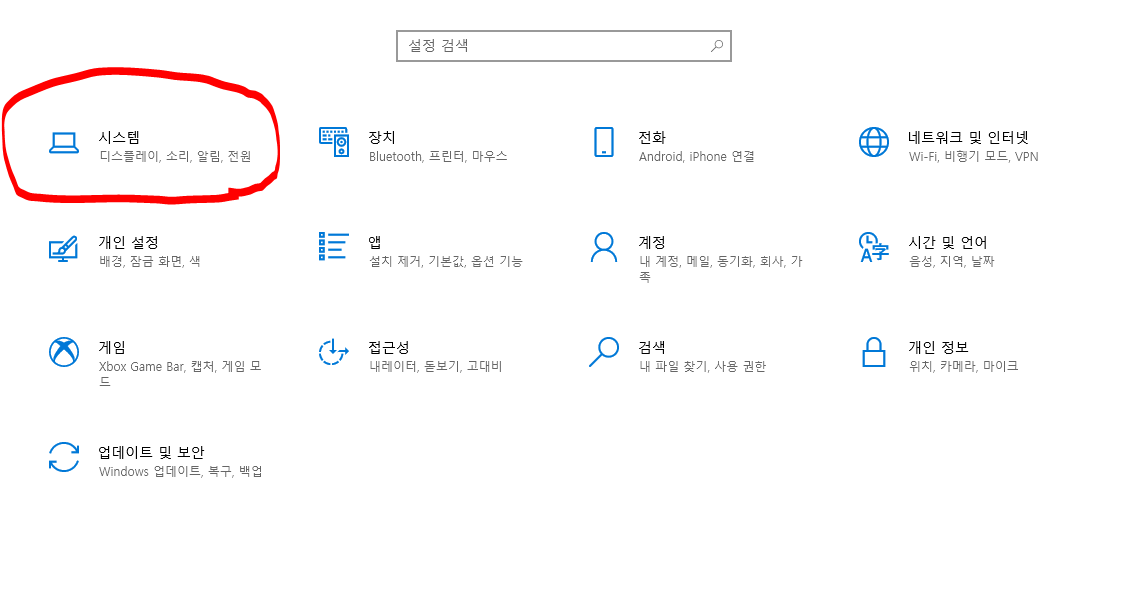Select the 전화 phone icon
The width and height of the screenshot is (1145, 595).
coord(604,142)
